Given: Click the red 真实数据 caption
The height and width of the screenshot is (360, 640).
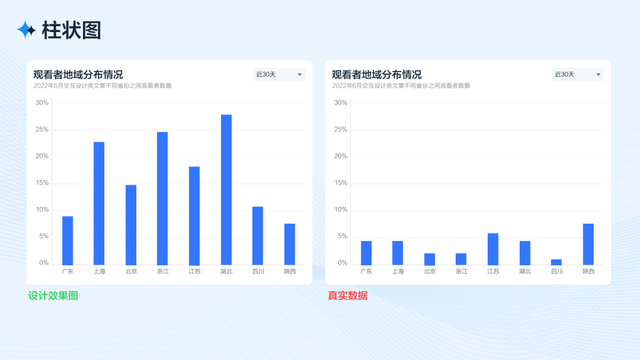Looking at the screenshot, I should (x=348, y=296).
